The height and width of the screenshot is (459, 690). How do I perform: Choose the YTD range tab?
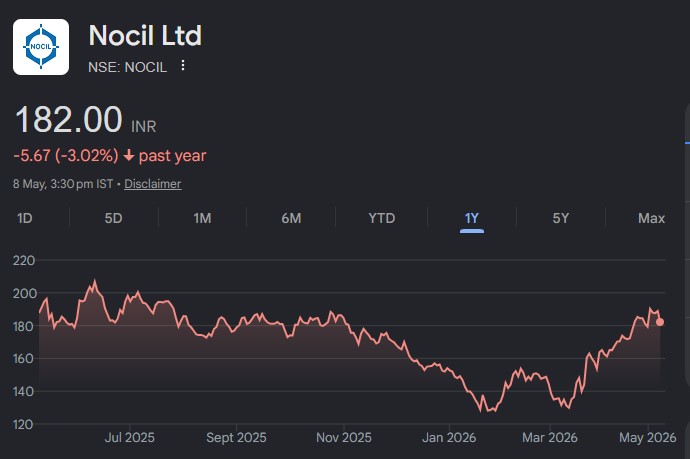pos(382,218)
